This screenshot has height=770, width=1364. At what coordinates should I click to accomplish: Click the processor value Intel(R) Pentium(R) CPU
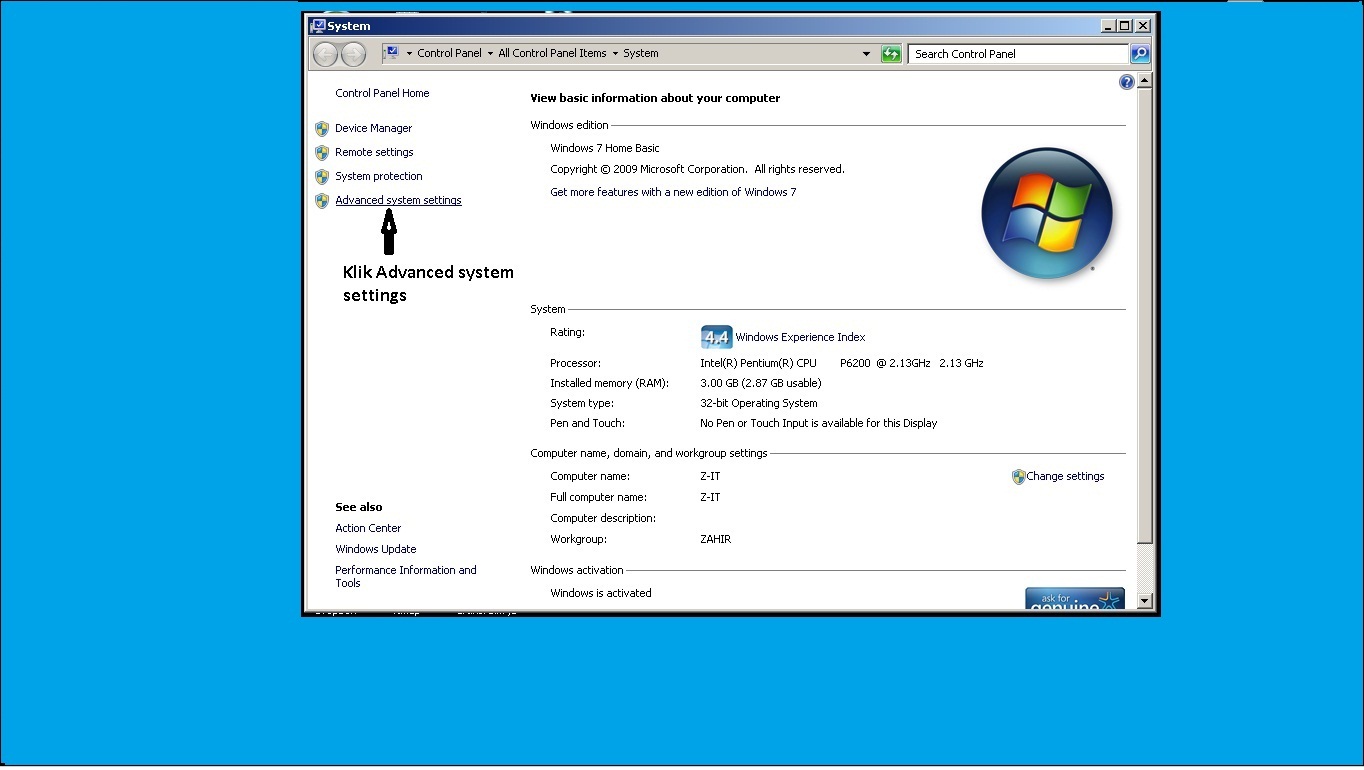(758, 363)
